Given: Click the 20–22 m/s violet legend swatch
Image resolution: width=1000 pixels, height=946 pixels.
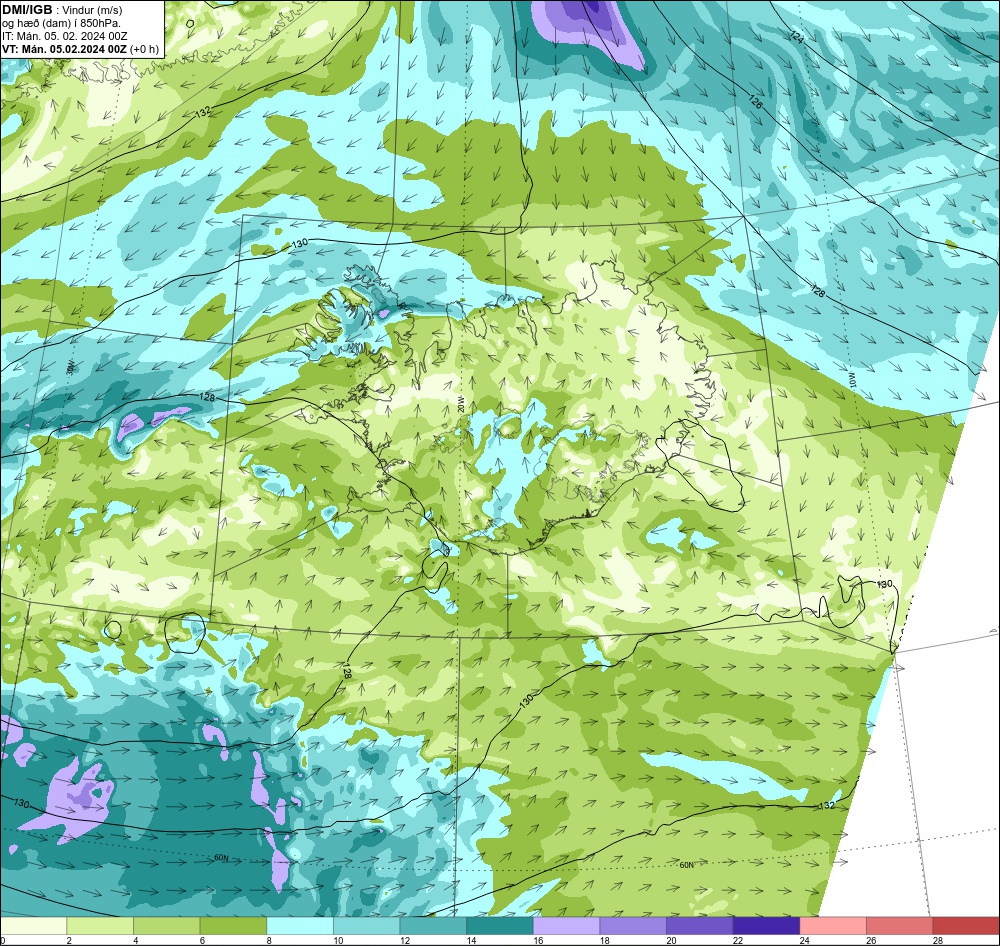Looking at the screenshot, I should (x=700, y=926).
